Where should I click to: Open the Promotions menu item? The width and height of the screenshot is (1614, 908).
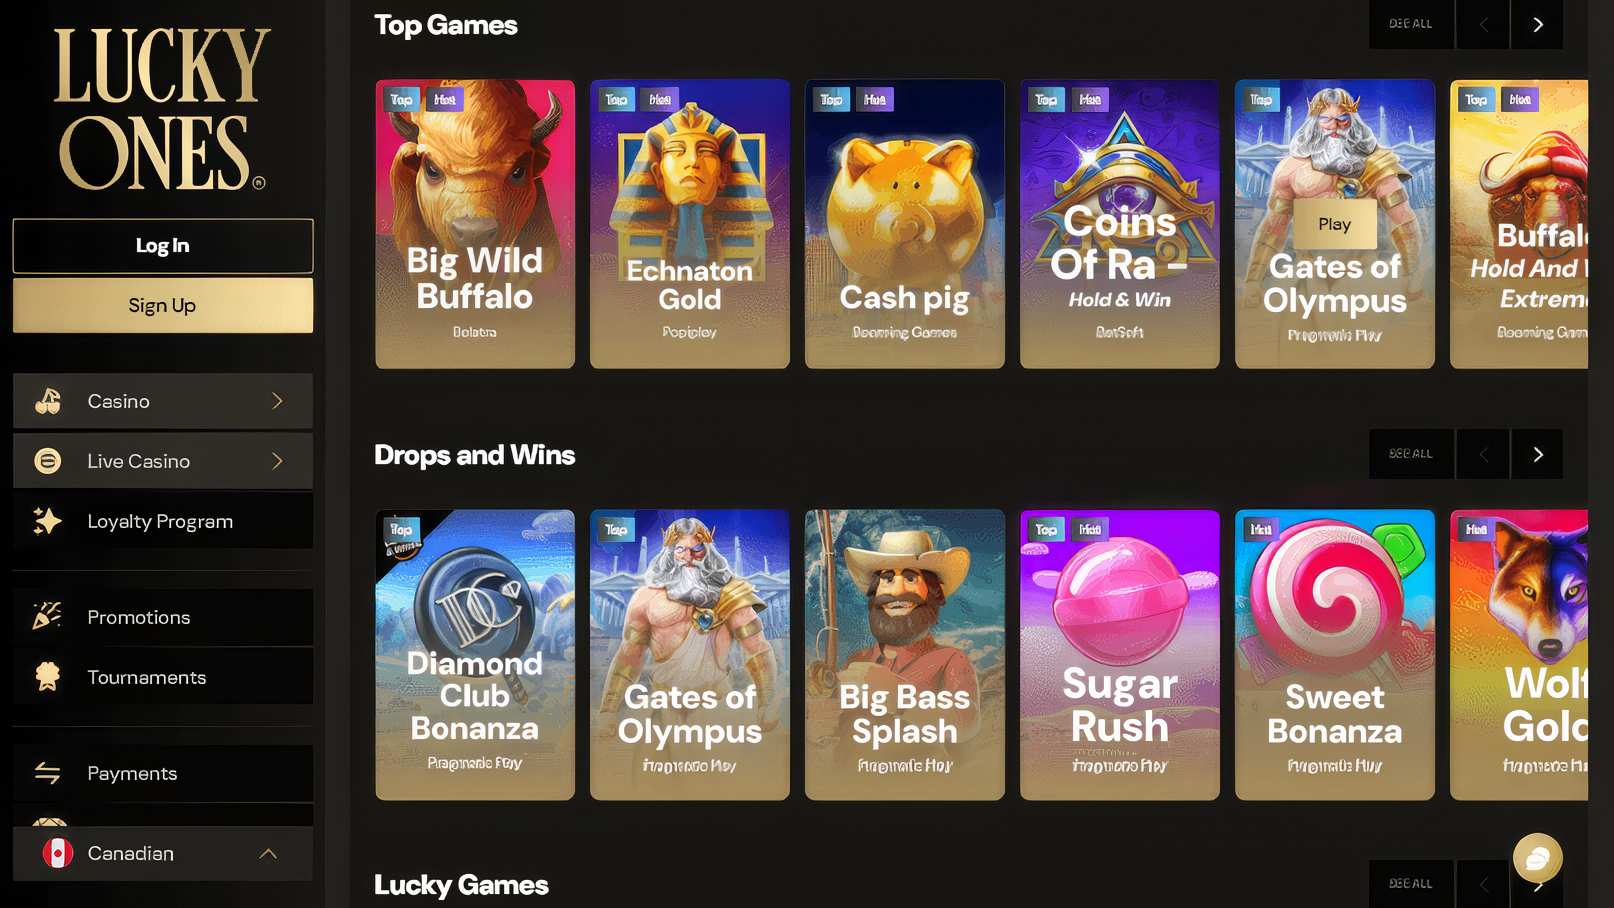click(163, 617)
